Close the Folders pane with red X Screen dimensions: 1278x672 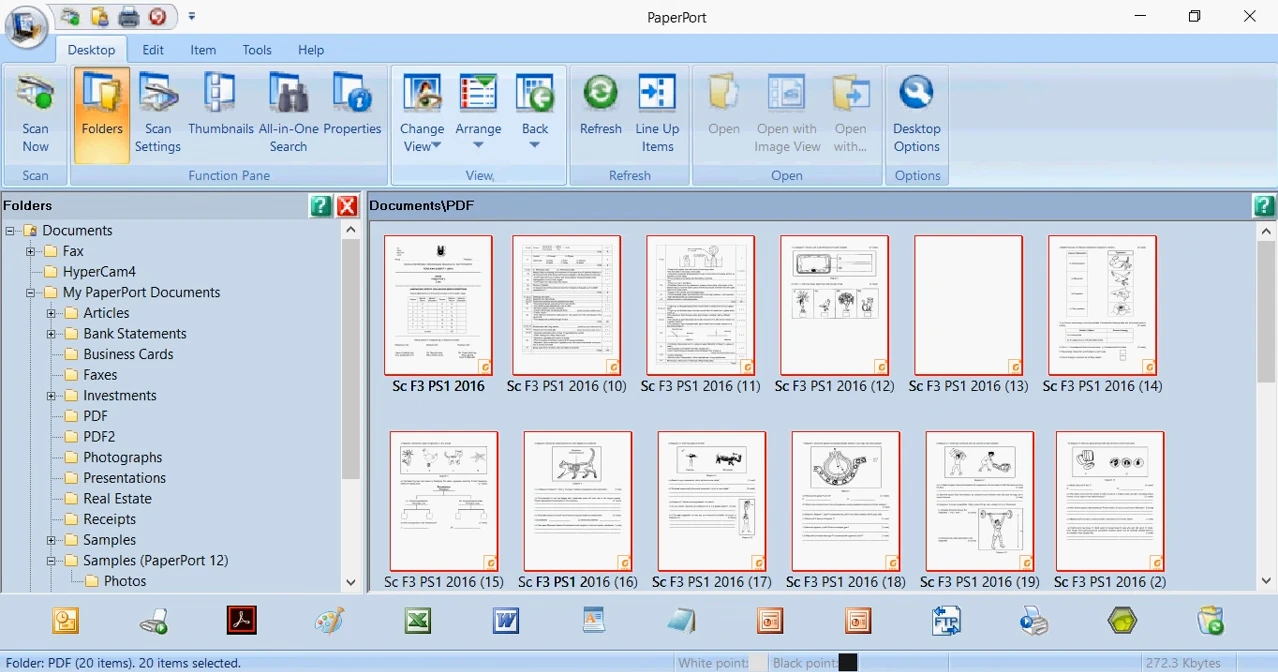(347, 206)
